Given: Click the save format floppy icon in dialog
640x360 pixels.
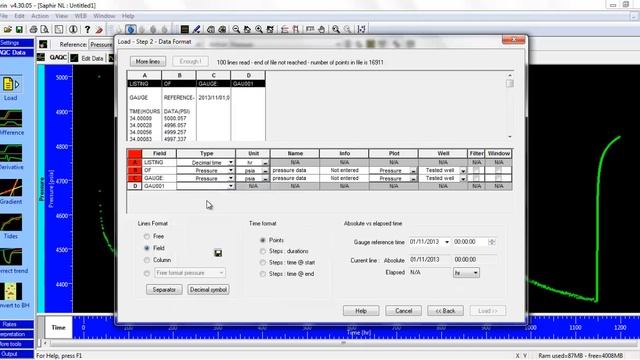Looking at the screenshot, I should [218, 253].
